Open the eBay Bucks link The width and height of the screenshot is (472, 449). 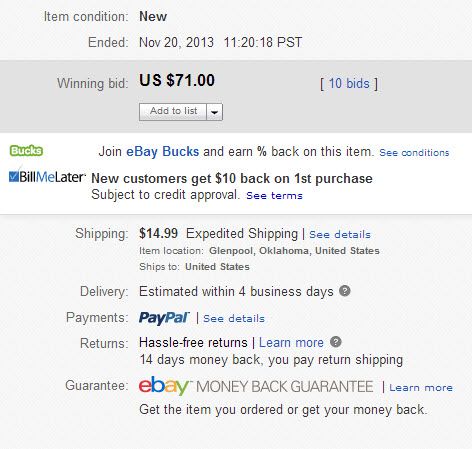(162, 152)
